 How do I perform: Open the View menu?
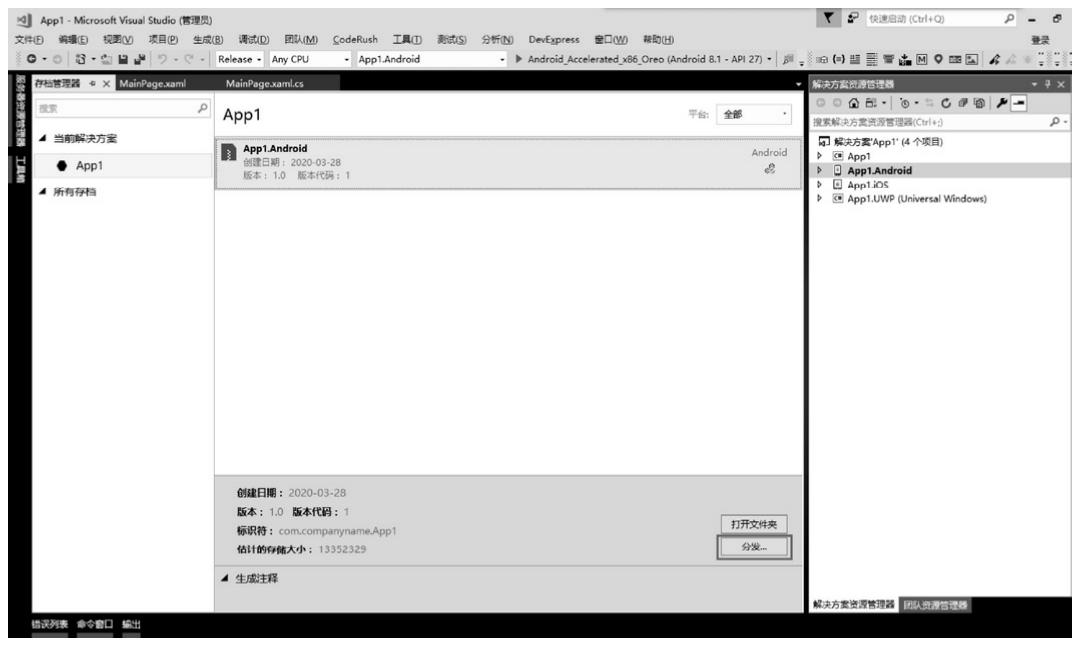[118, 39]
